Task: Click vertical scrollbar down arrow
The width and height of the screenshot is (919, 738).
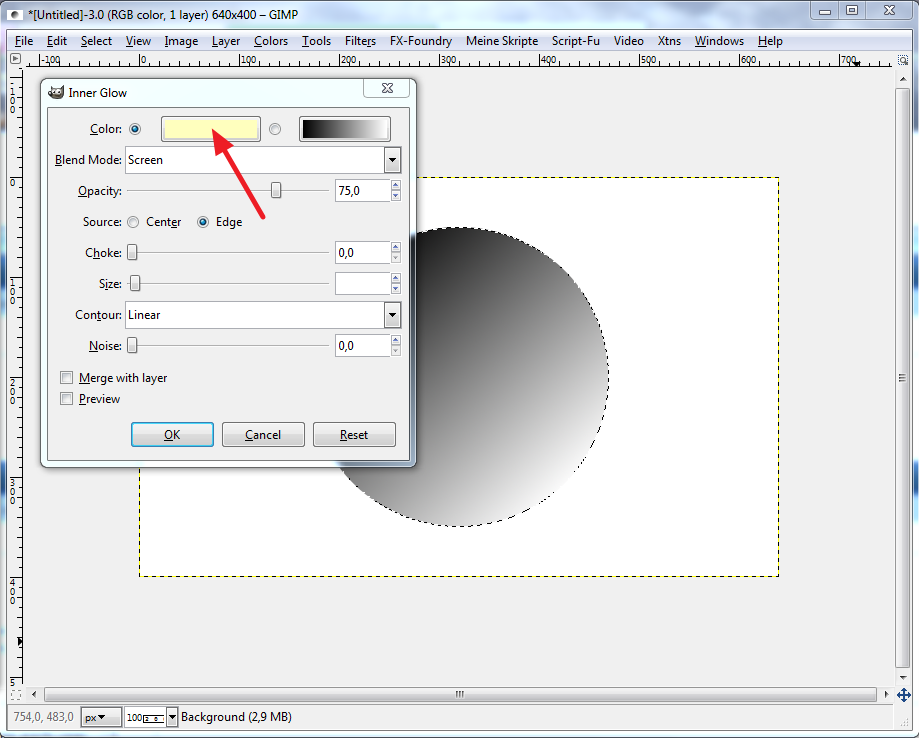Action: 903,678
